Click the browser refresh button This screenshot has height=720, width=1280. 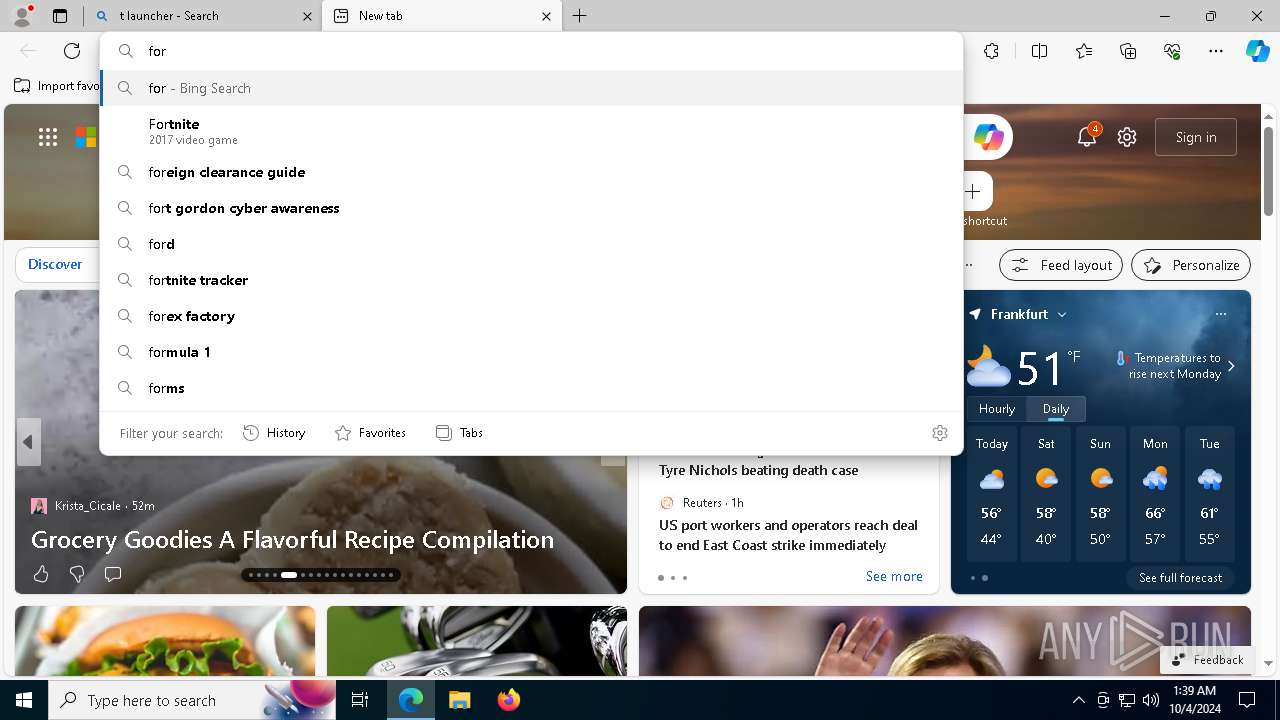tap(72, 51)
